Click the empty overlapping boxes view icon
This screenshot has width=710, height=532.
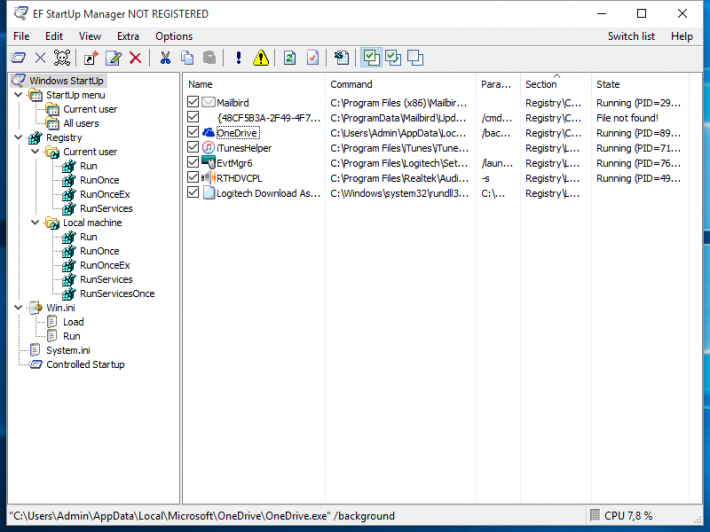(x=415, y=58)
